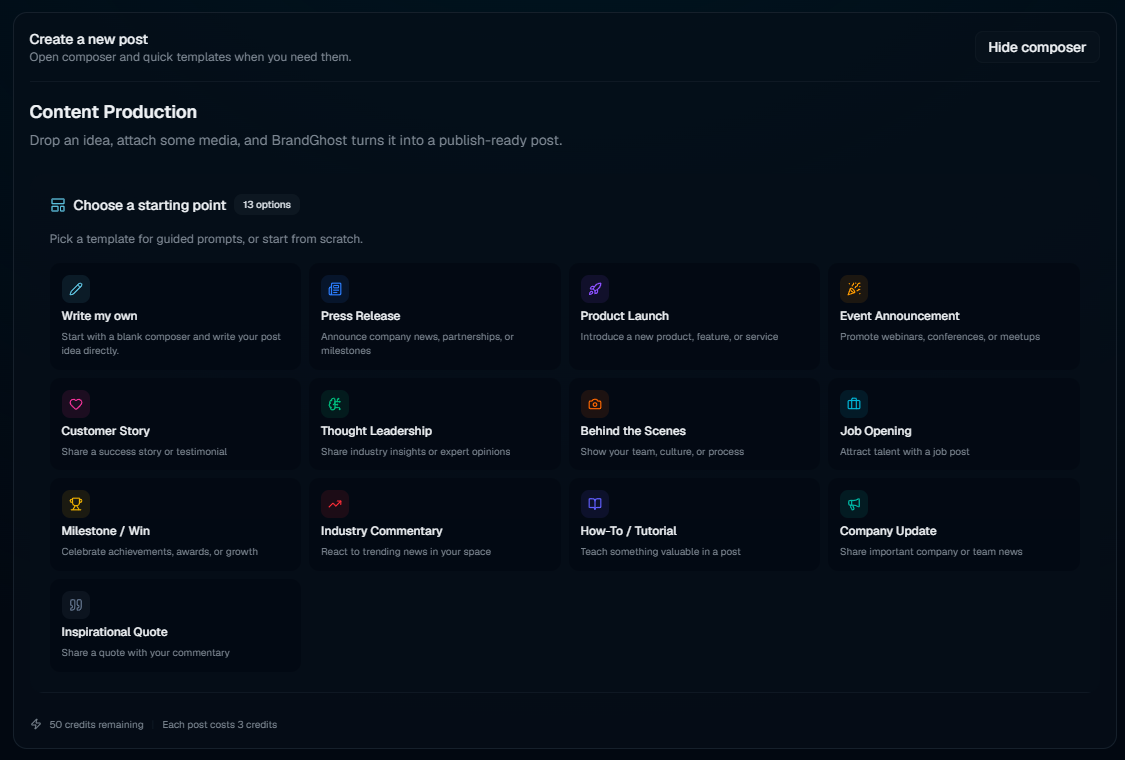Screen dimensions: 1125x760
Task: Click 'Celebrate achievements, awards, or growth' text
Action: pos(159,552)
